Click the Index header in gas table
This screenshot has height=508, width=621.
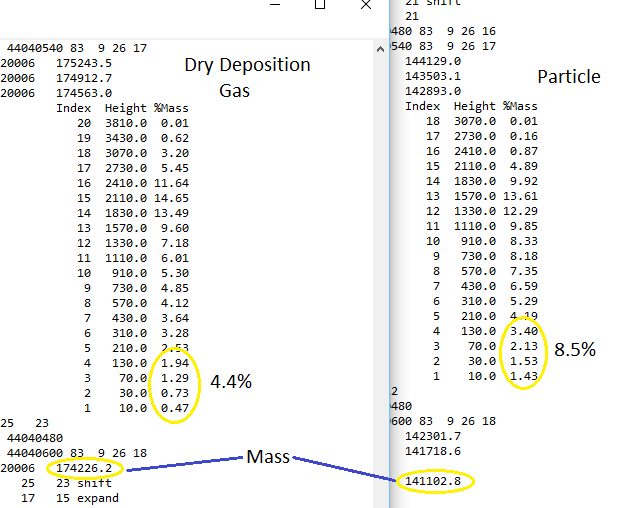tap(74, 108)
